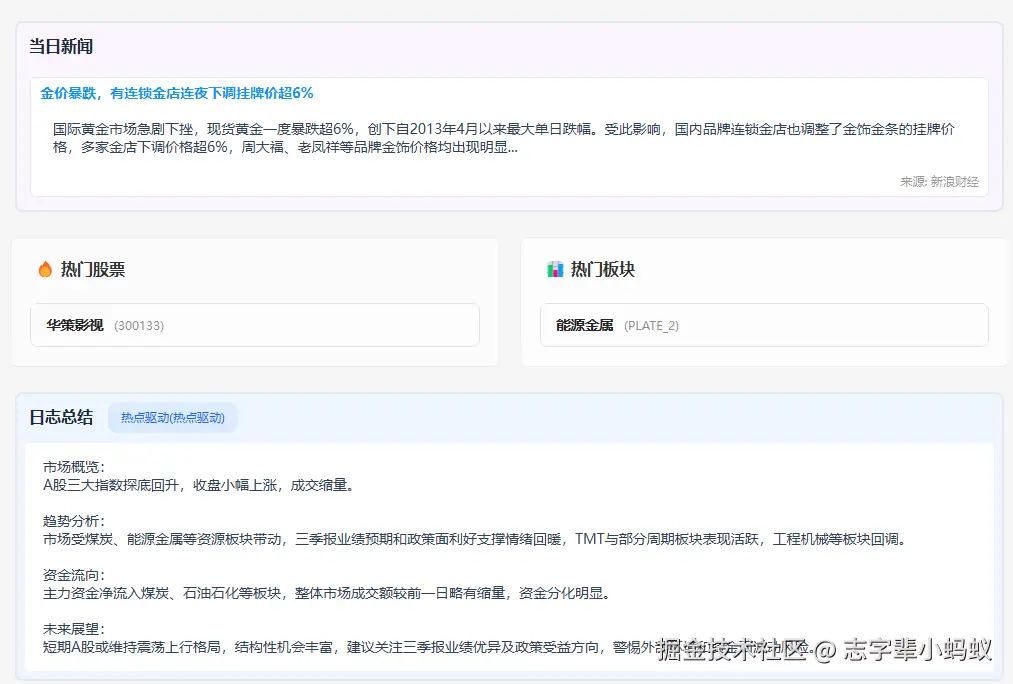The height and width of the screenshot is (684, 1013).
Task: Click the PLATE_2 sector code
Action: [651, 326]
